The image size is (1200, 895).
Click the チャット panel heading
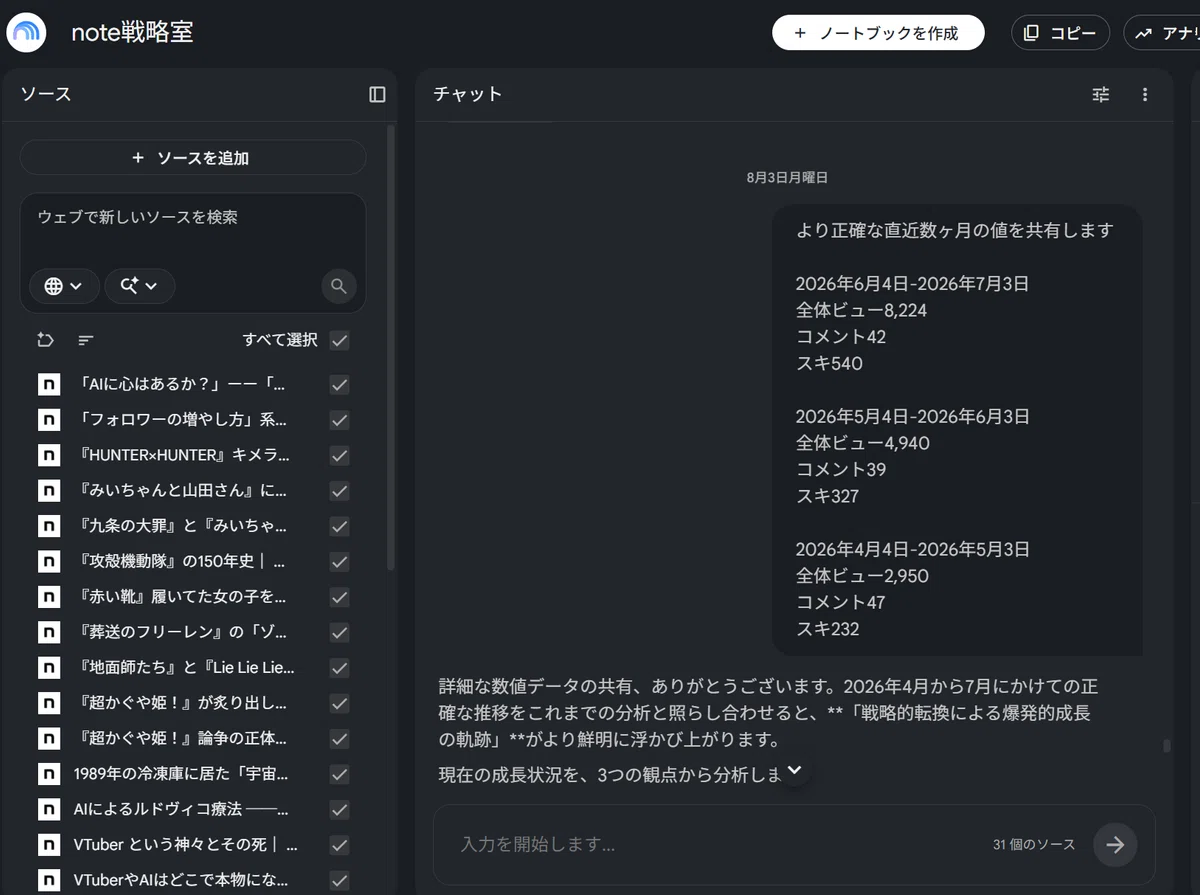[x=468, y=94]
